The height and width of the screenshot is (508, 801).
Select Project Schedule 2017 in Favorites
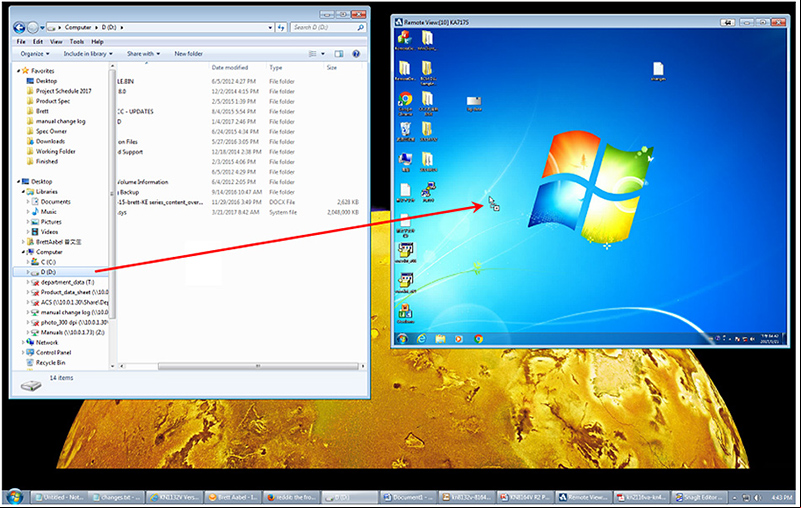pos(63,91)
